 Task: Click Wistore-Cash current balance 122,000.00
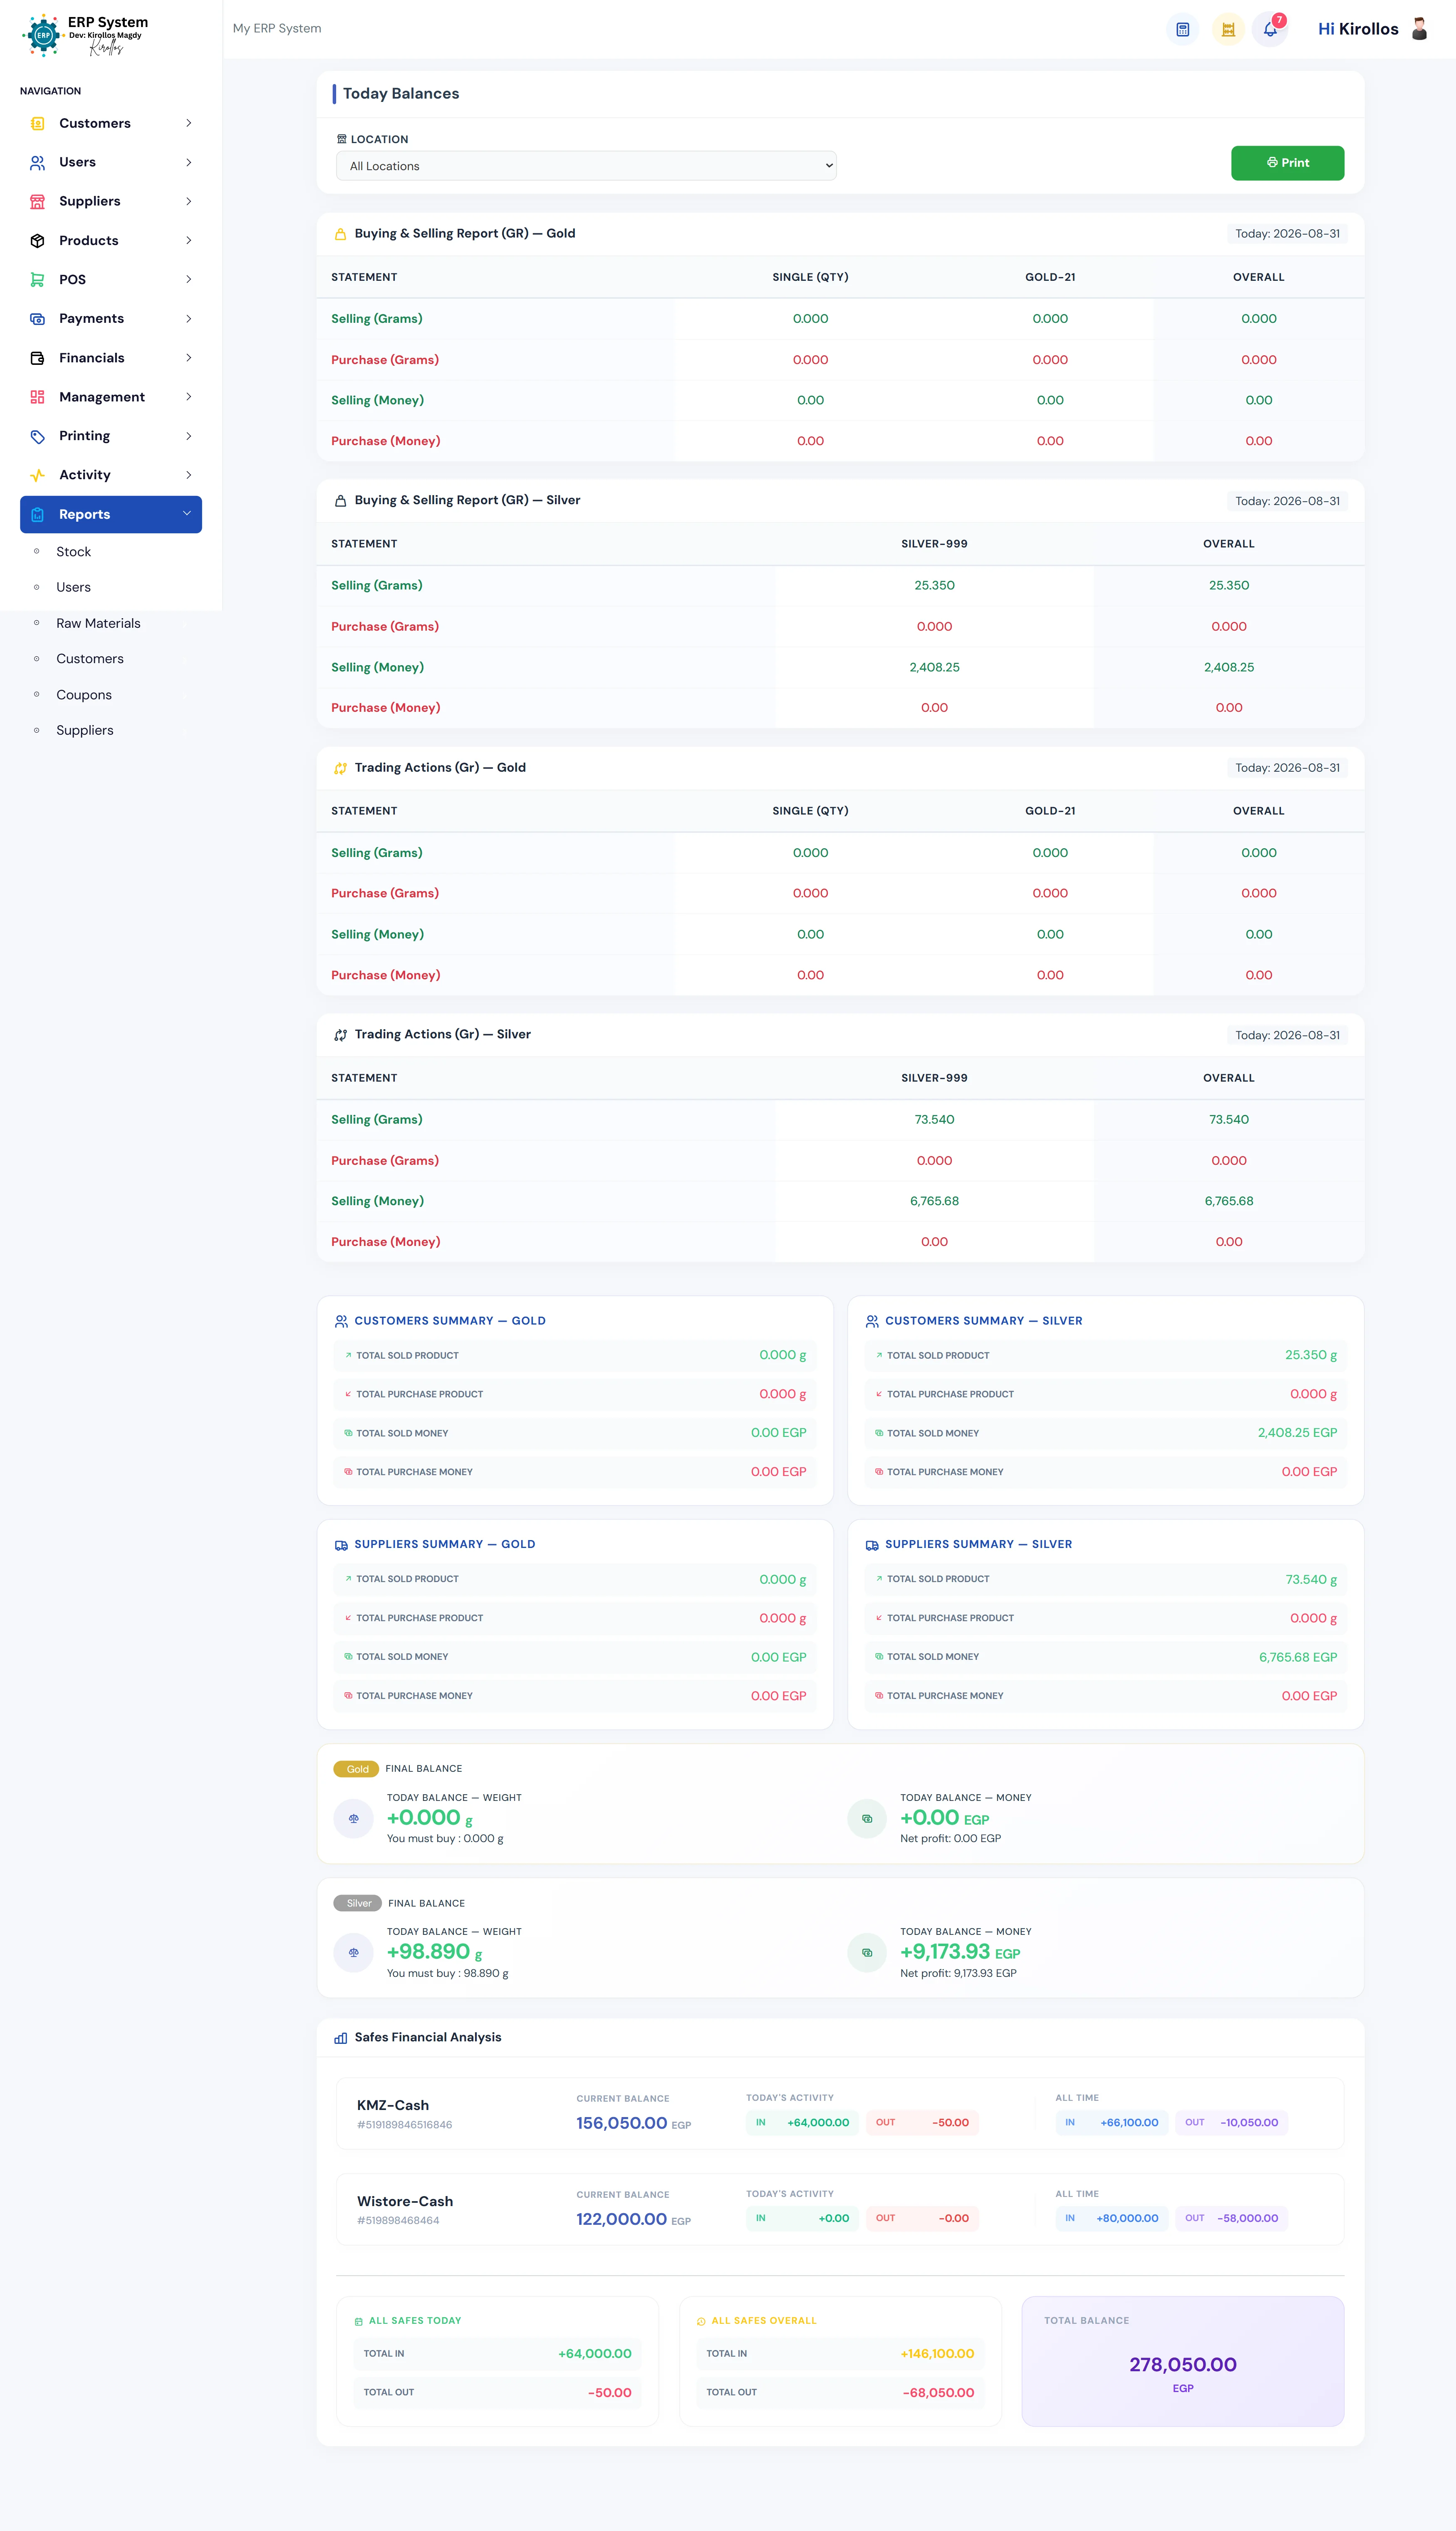click(621, 2219)
